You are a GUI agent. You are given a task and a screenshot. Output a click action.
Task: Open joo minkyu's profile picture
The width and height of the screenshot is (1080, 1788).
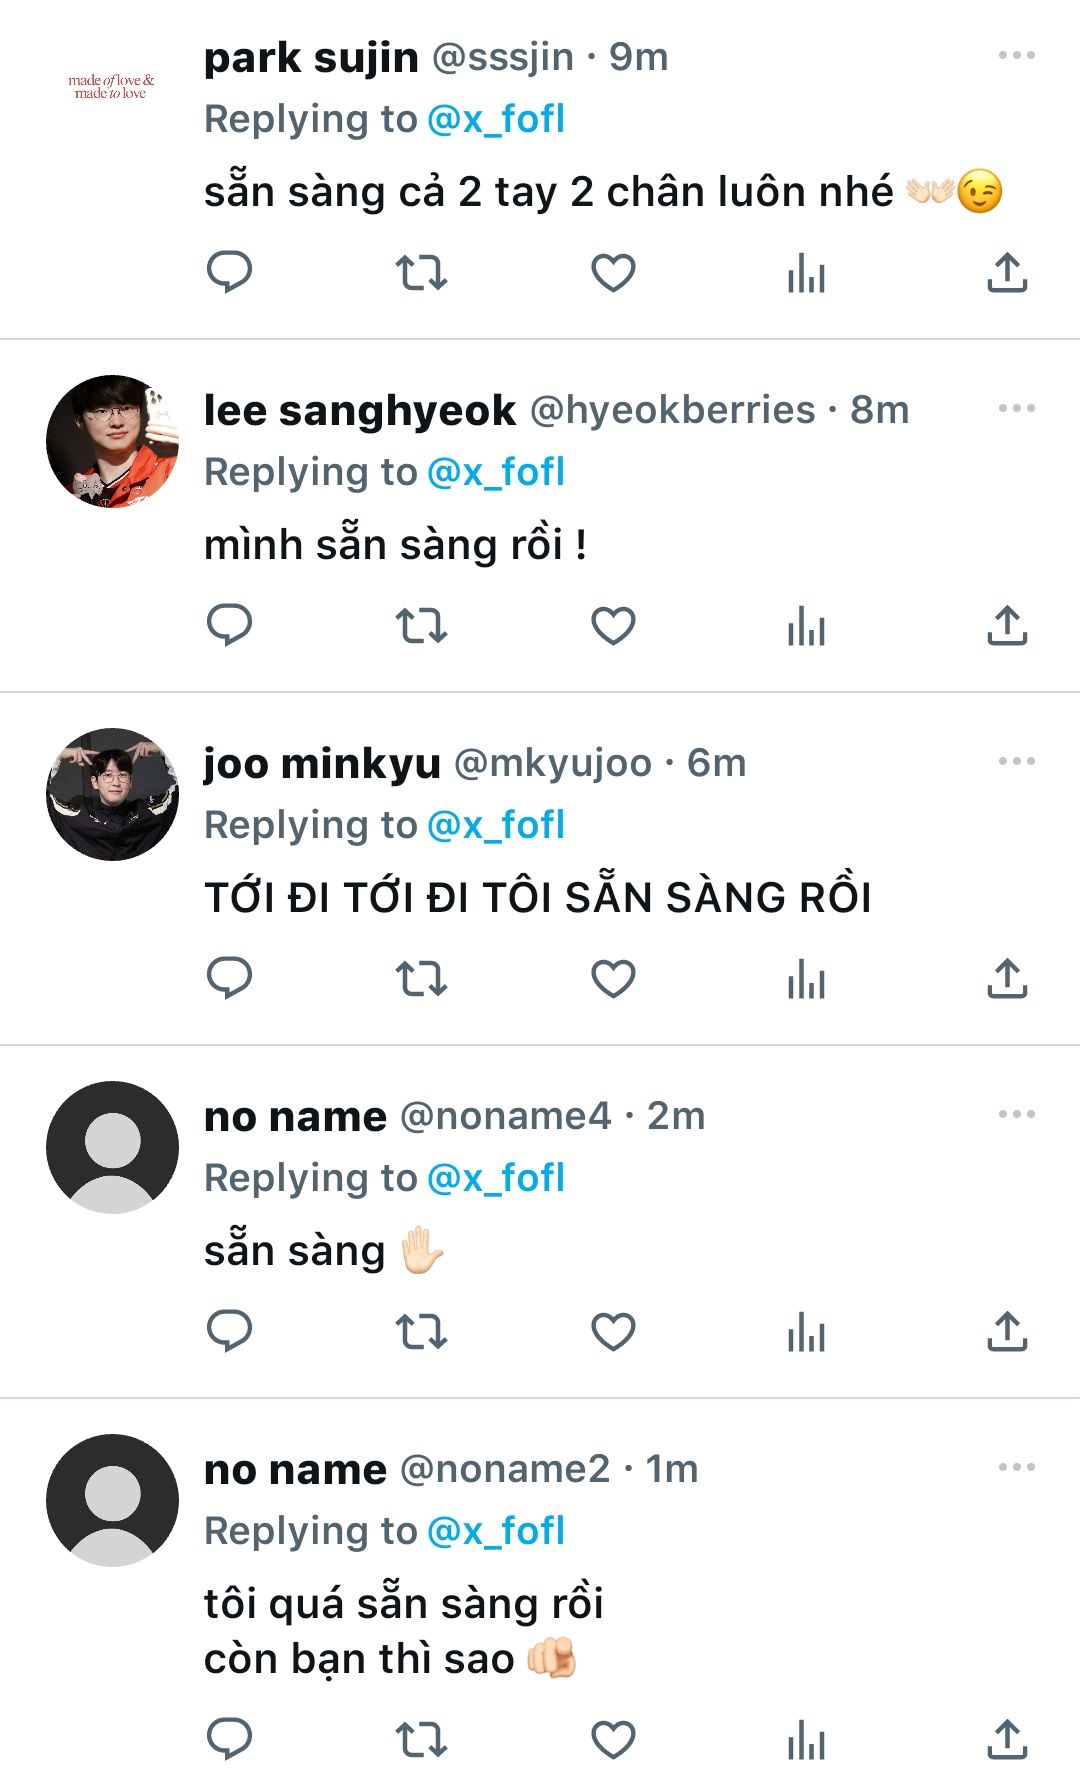point(112,794)
